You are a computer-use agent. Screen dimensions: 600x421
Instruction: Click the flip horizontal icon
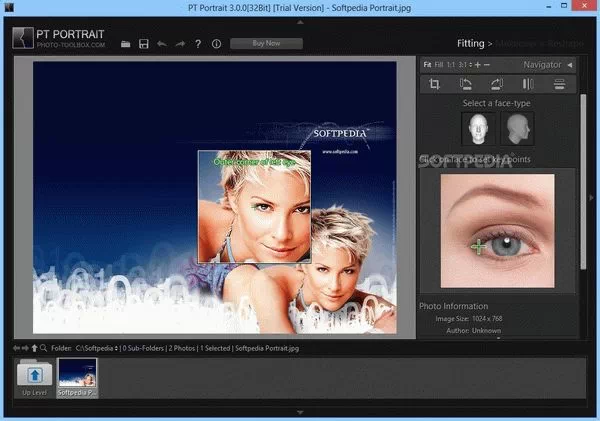click(528, 84)
